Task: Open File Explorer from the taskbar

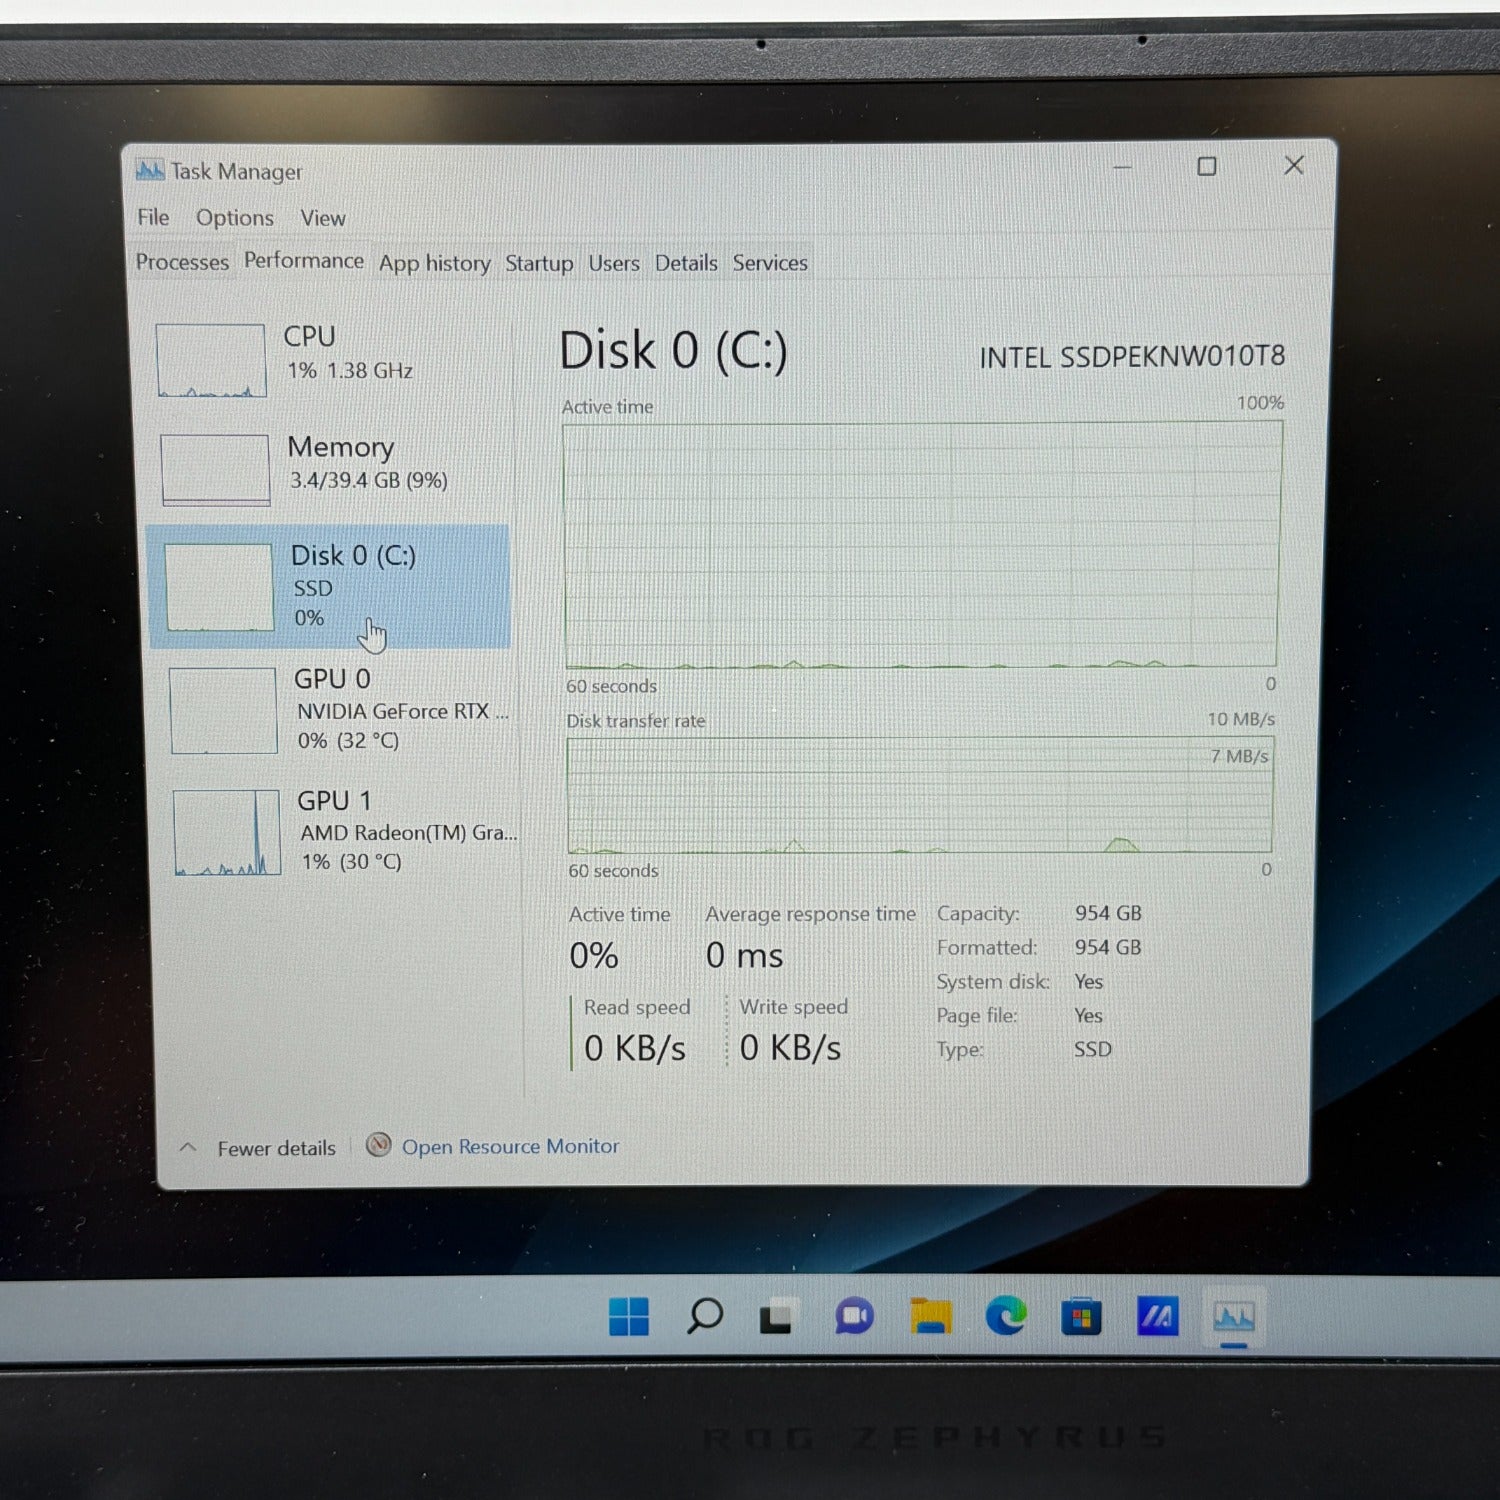Action: coord(930,1317)
